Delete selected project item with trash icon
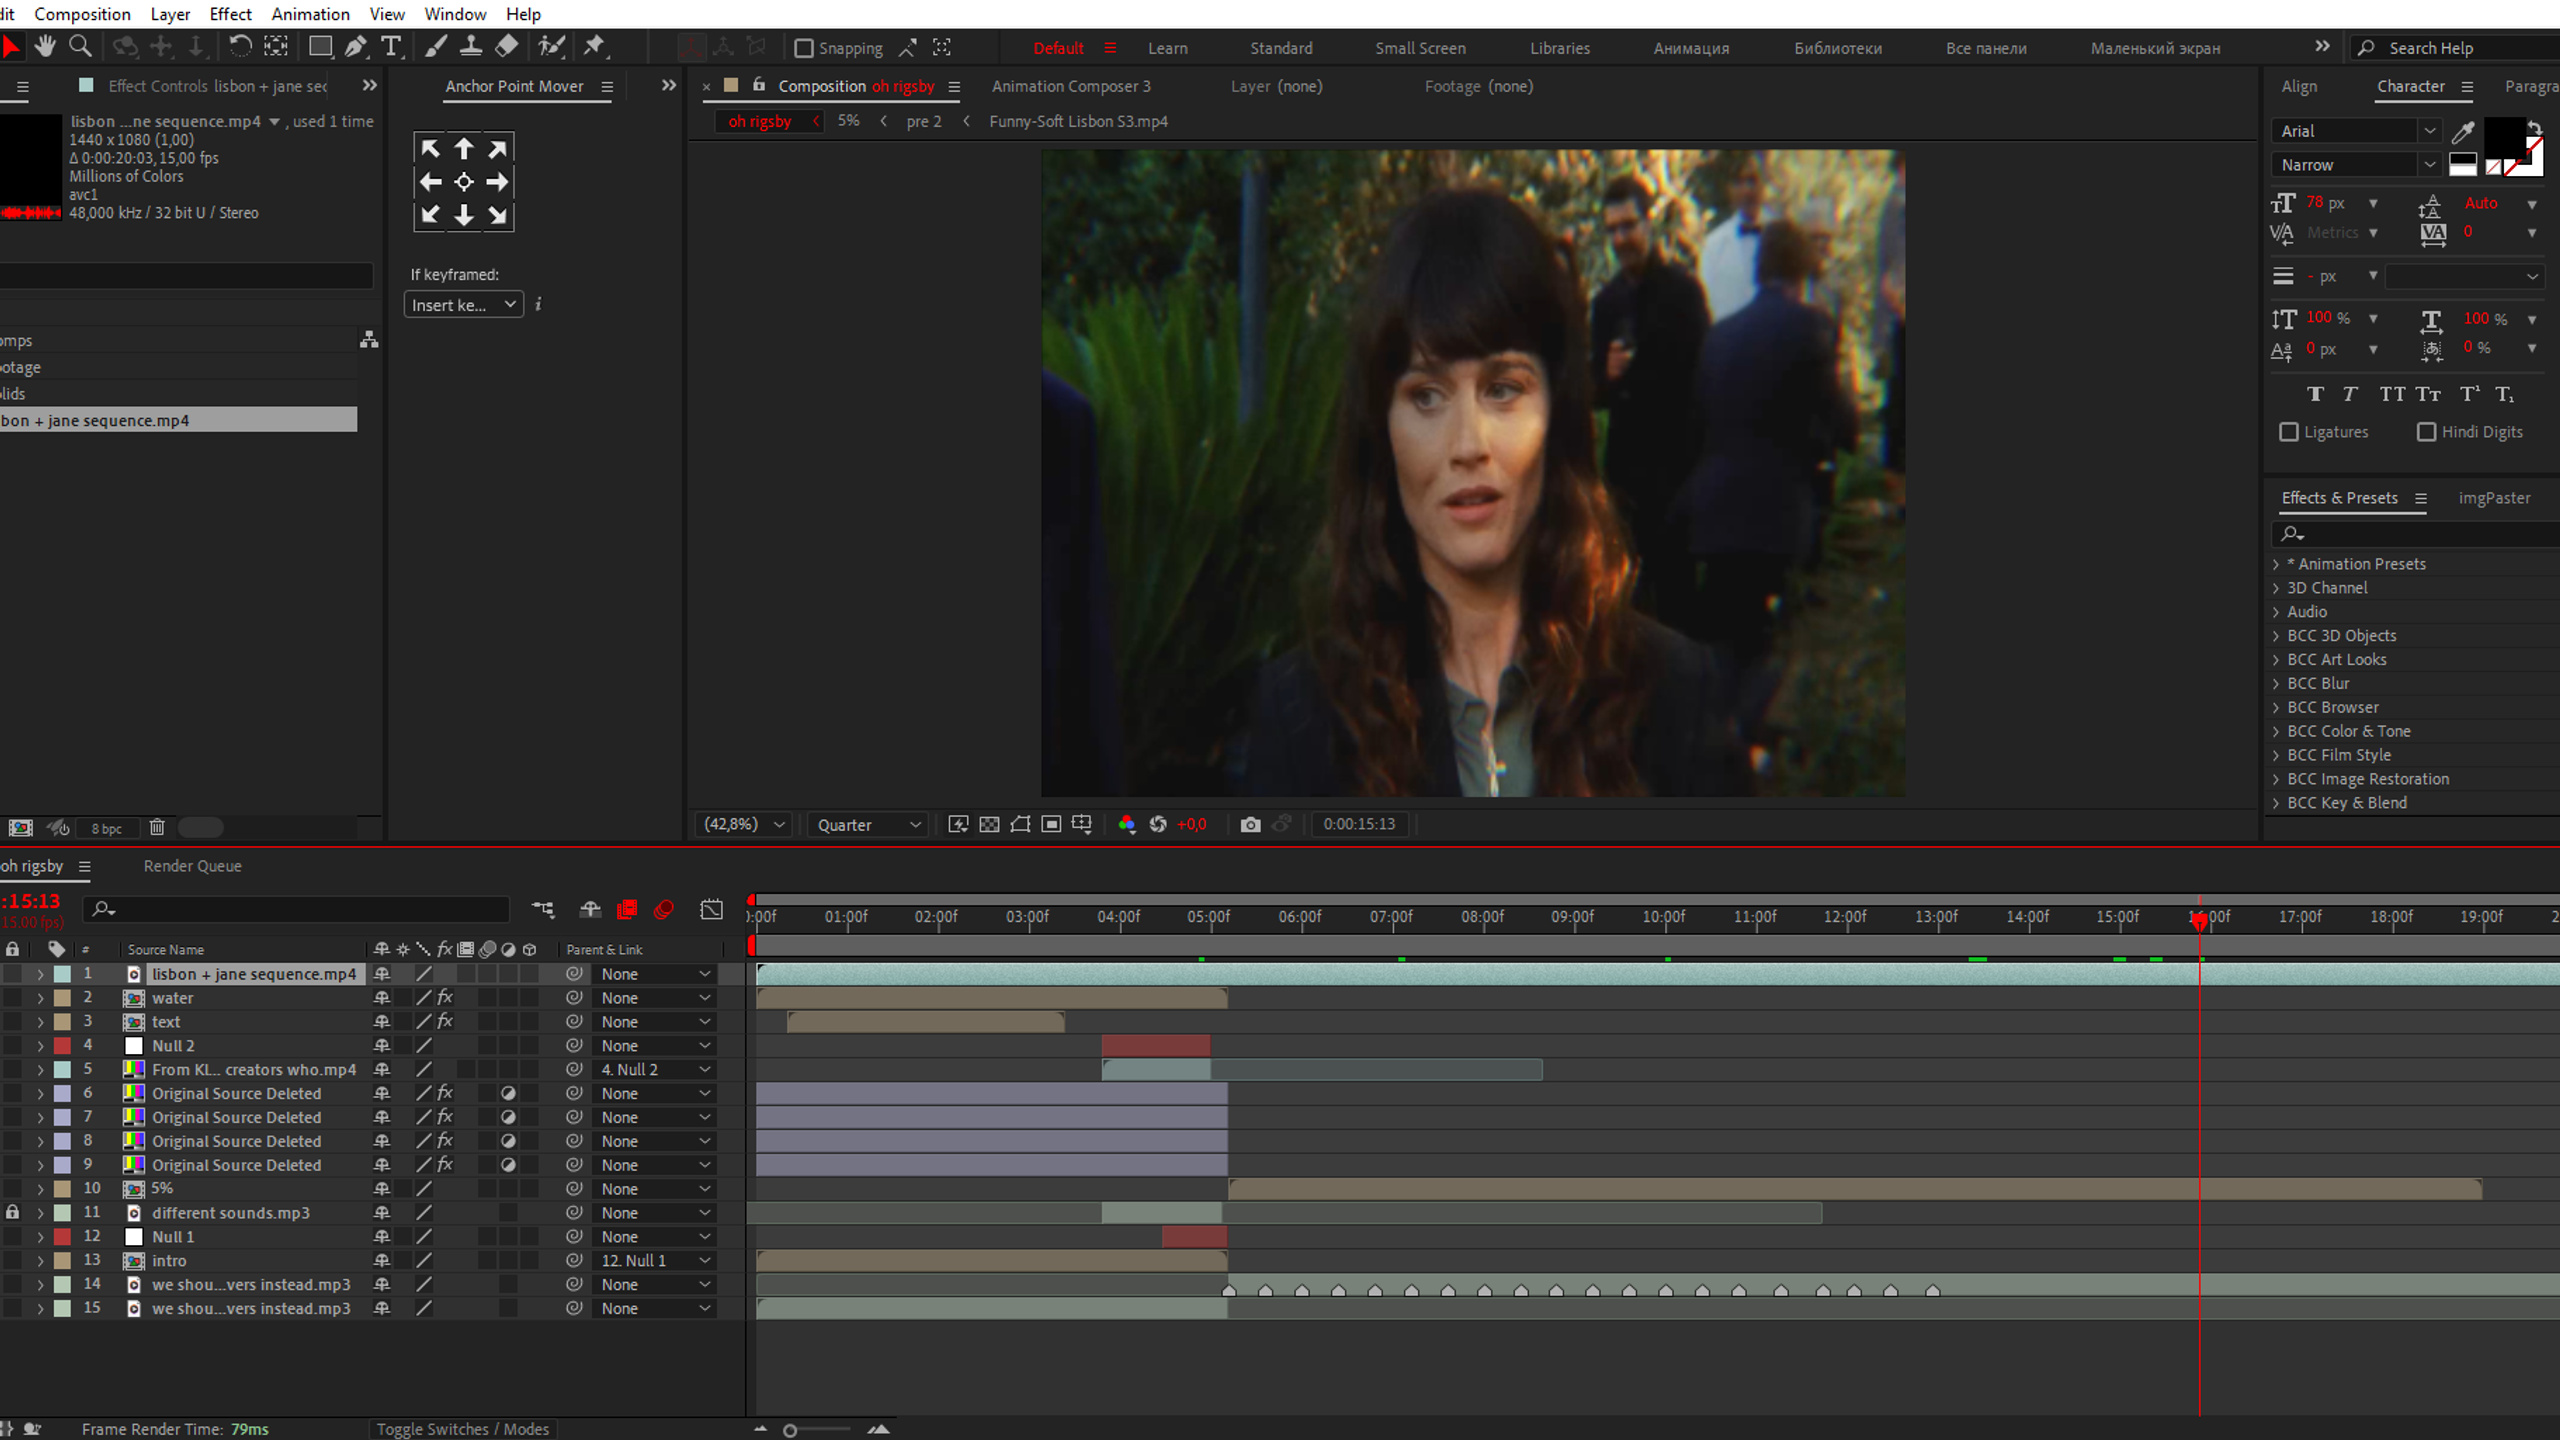This screenshot has width=2560, height=1440. pyautogui.click(x=157, y=827)
